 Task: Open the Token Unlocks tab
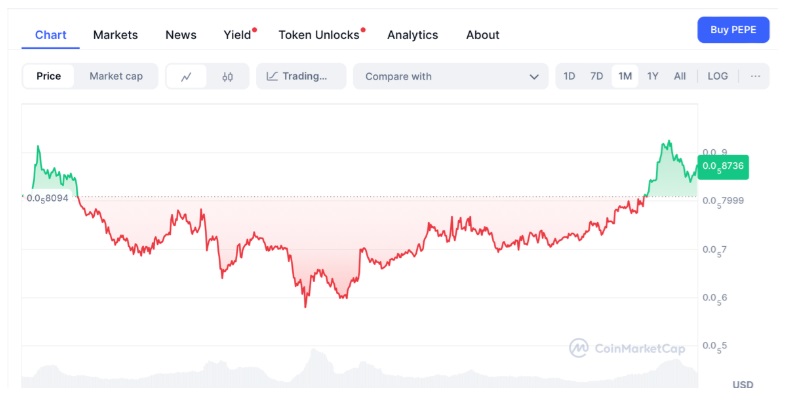pos(319,34)
